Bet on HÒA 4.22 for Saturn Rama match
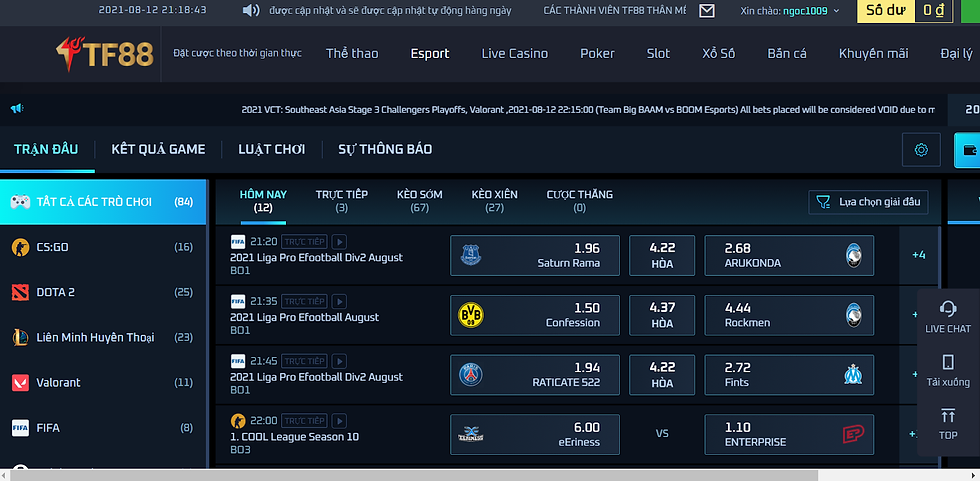The height and width of the screenshot is (481, 980). tap(662, 255)
